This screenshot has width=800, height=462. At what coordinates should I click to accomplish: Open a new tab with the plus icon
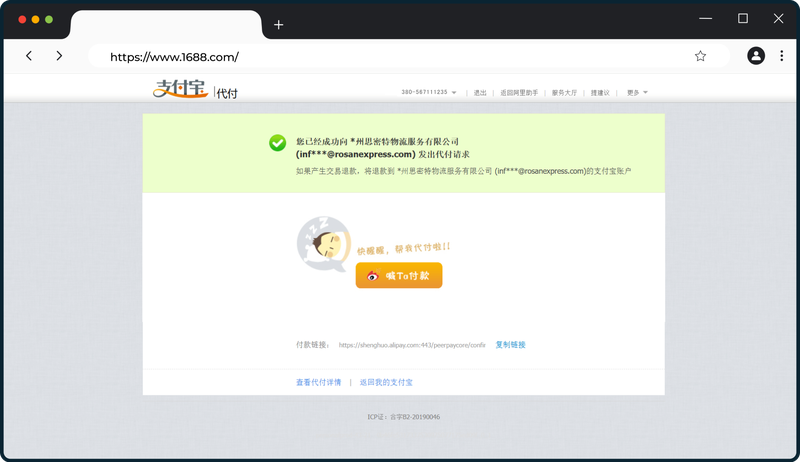point(279,24)
